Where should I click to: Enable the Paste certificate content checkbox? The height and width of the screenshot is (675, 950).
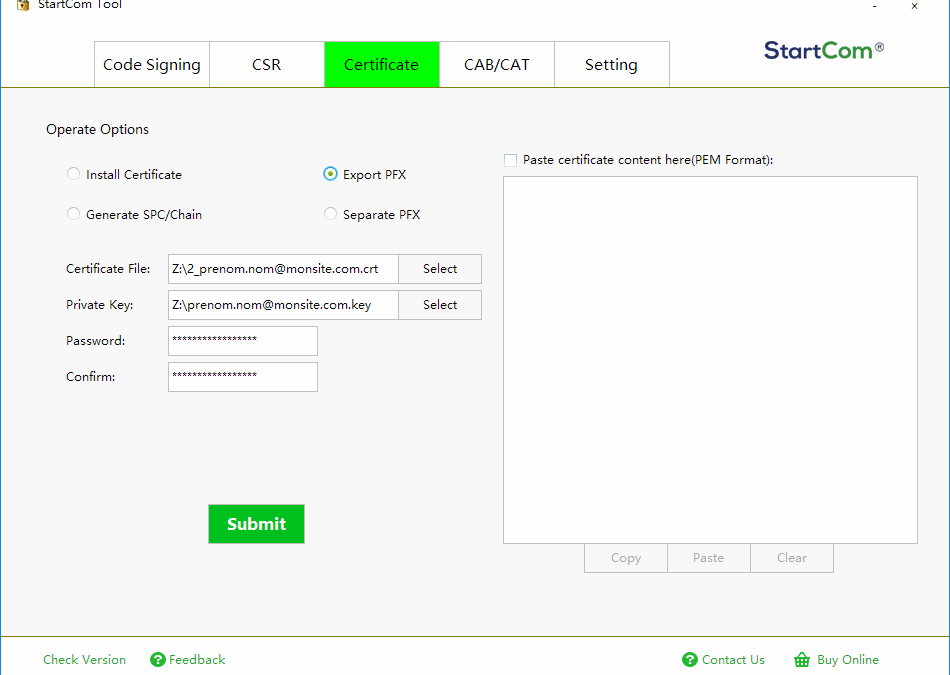click(x=511, y=160)
